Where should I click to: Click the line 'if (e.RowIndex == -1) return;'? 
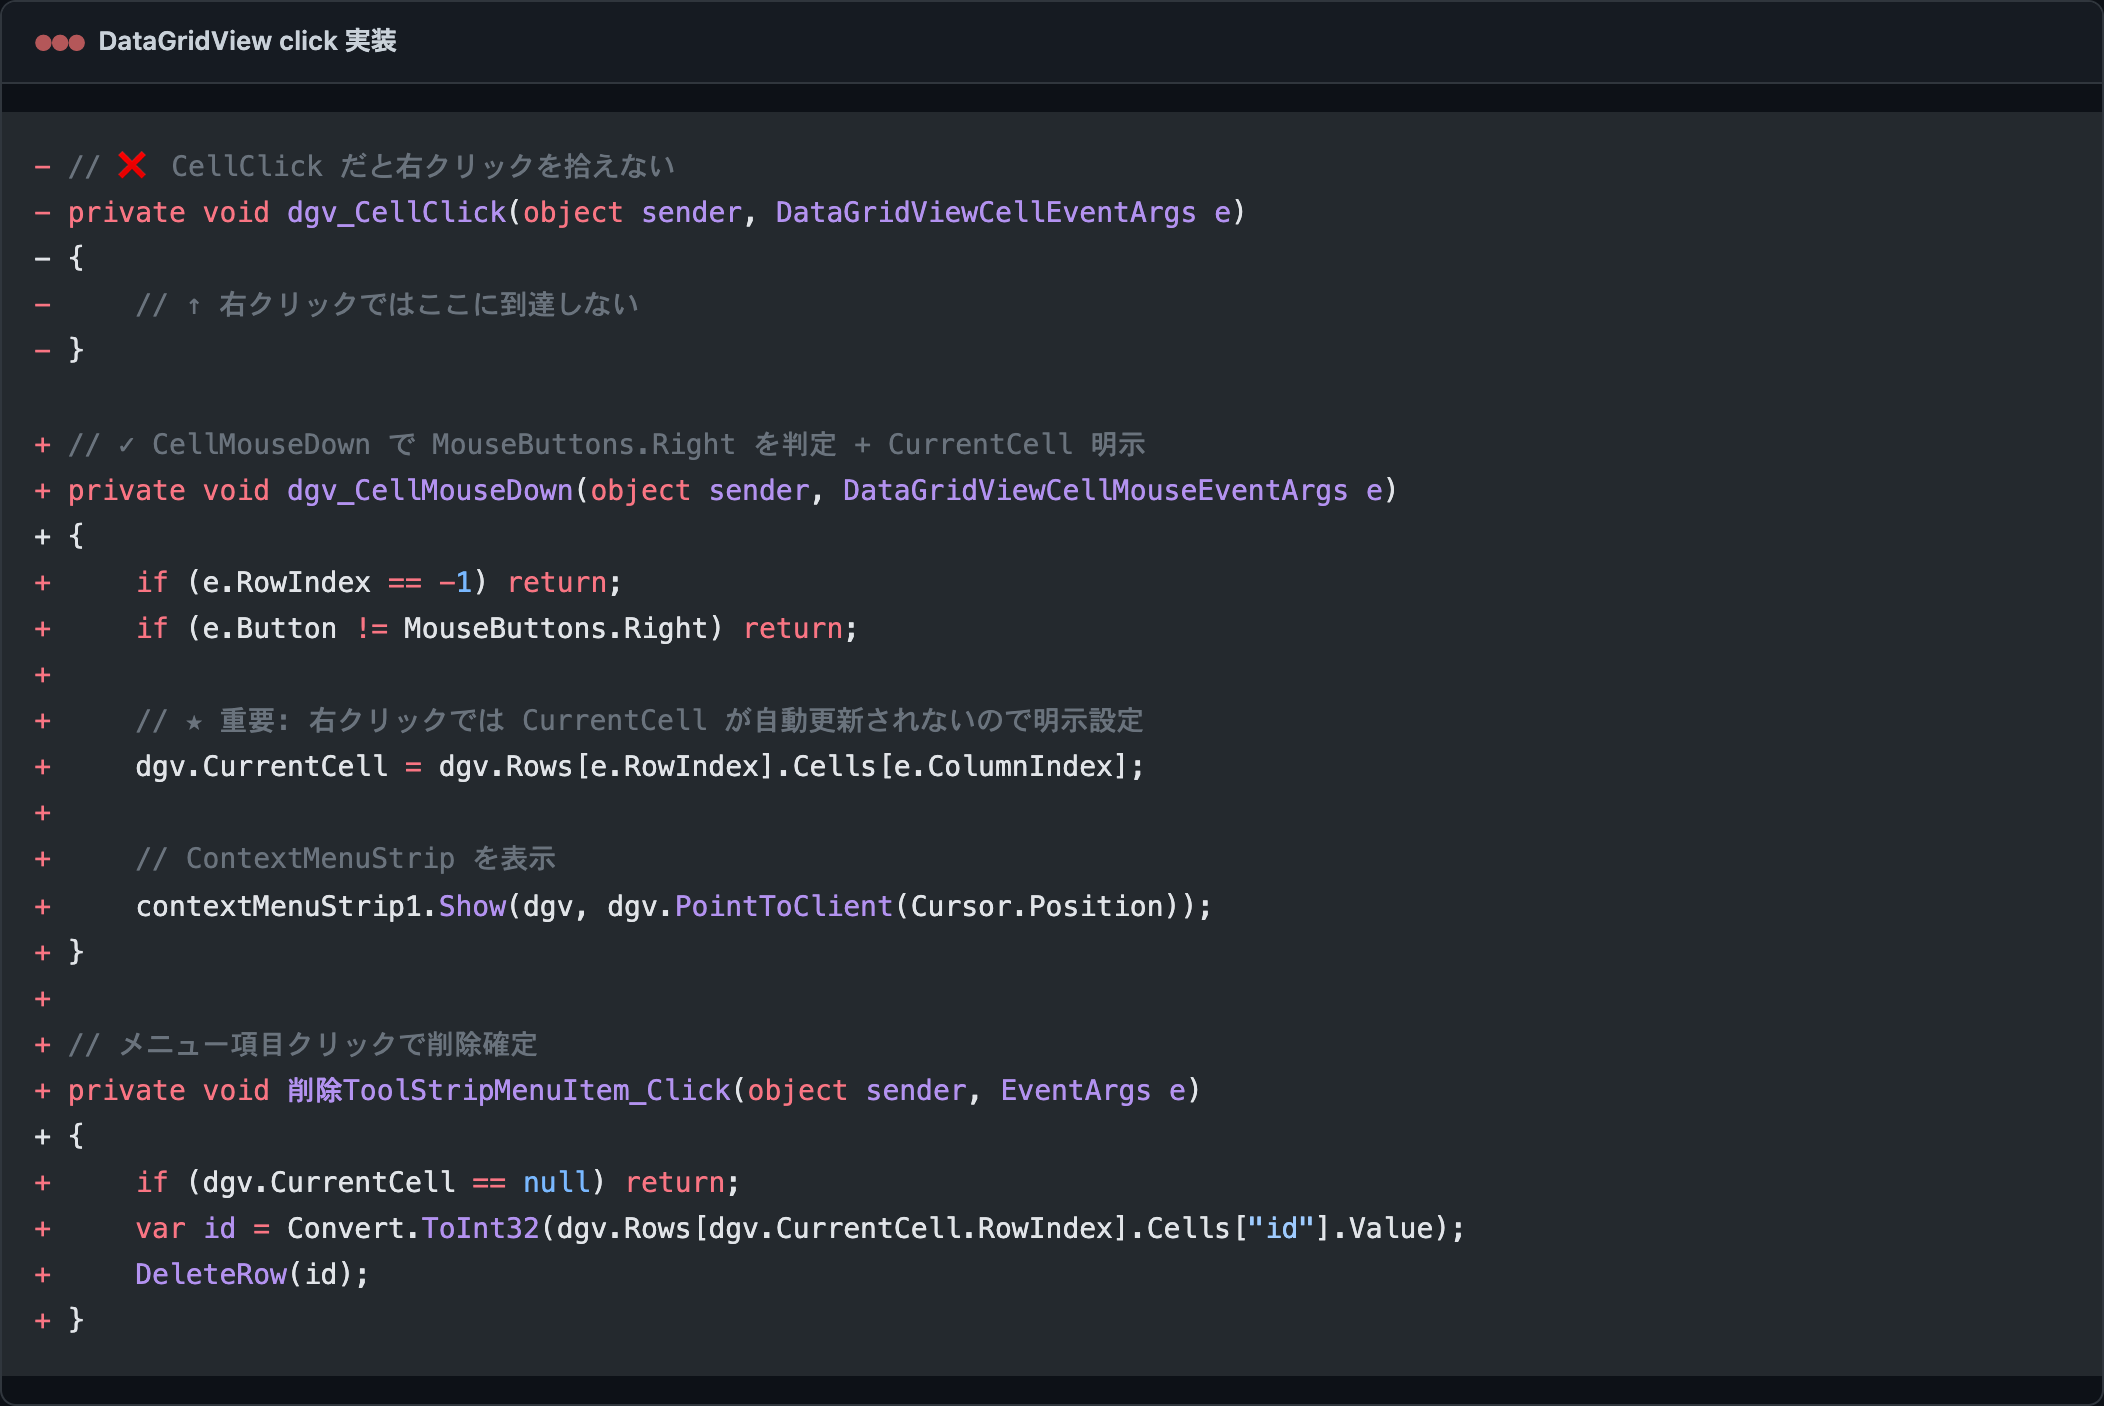coord(379,582)
